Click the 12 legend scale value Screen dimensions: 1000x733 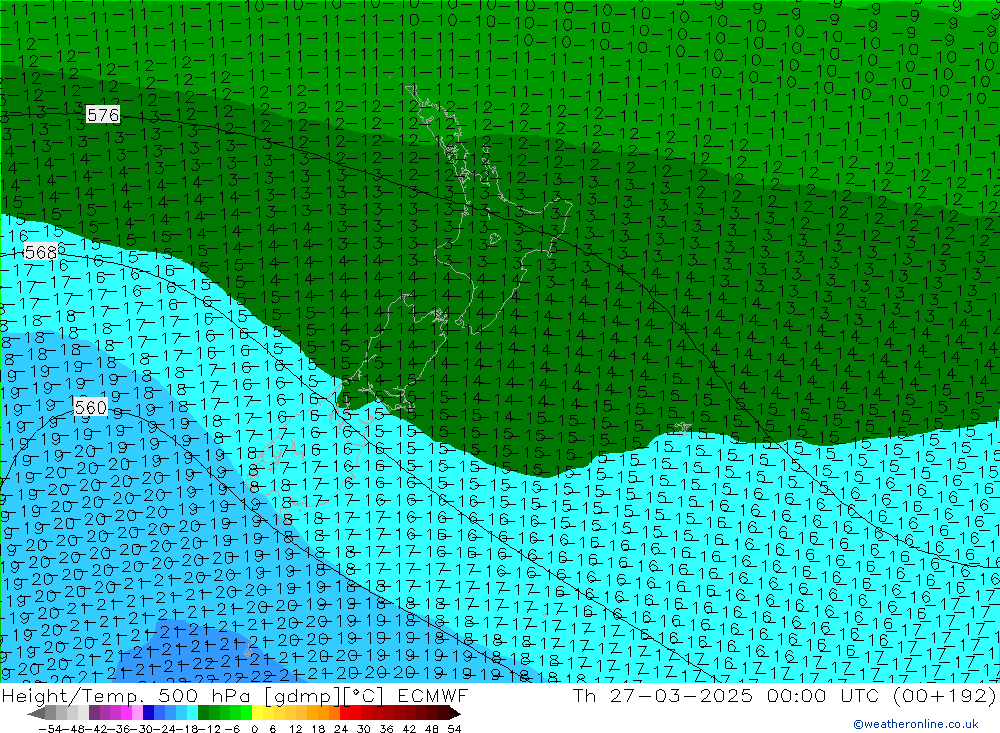pos(296,729)
